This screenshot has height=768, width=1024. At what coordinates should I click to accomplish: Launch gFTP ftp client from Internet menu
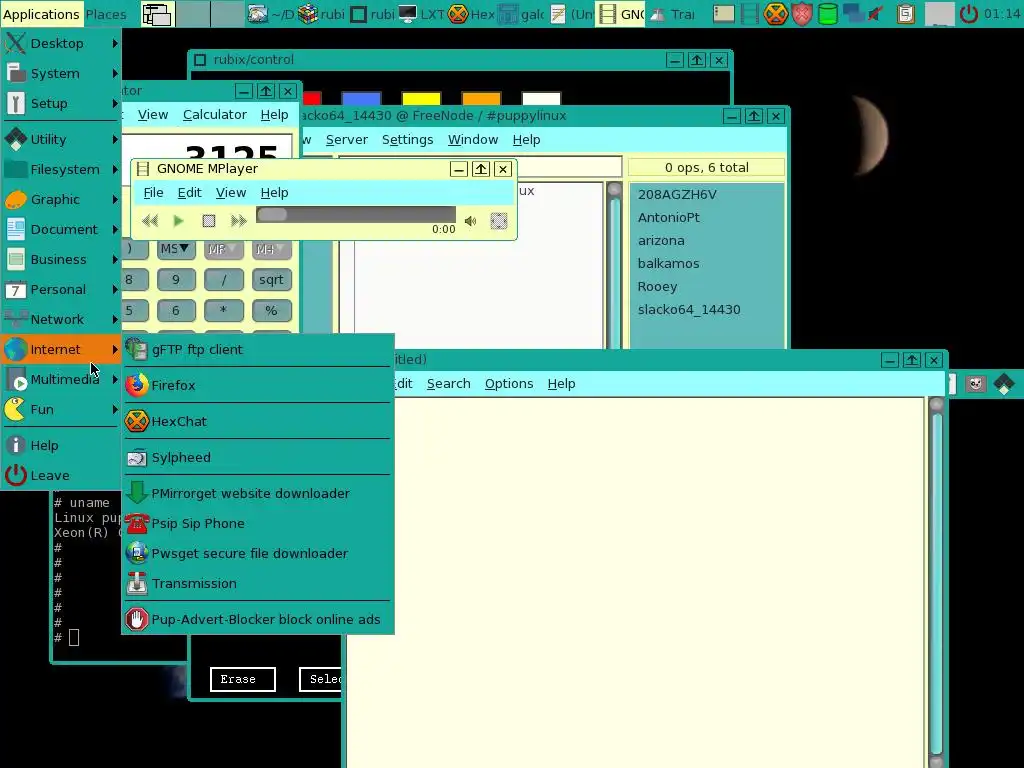click(x=258, y=349)
